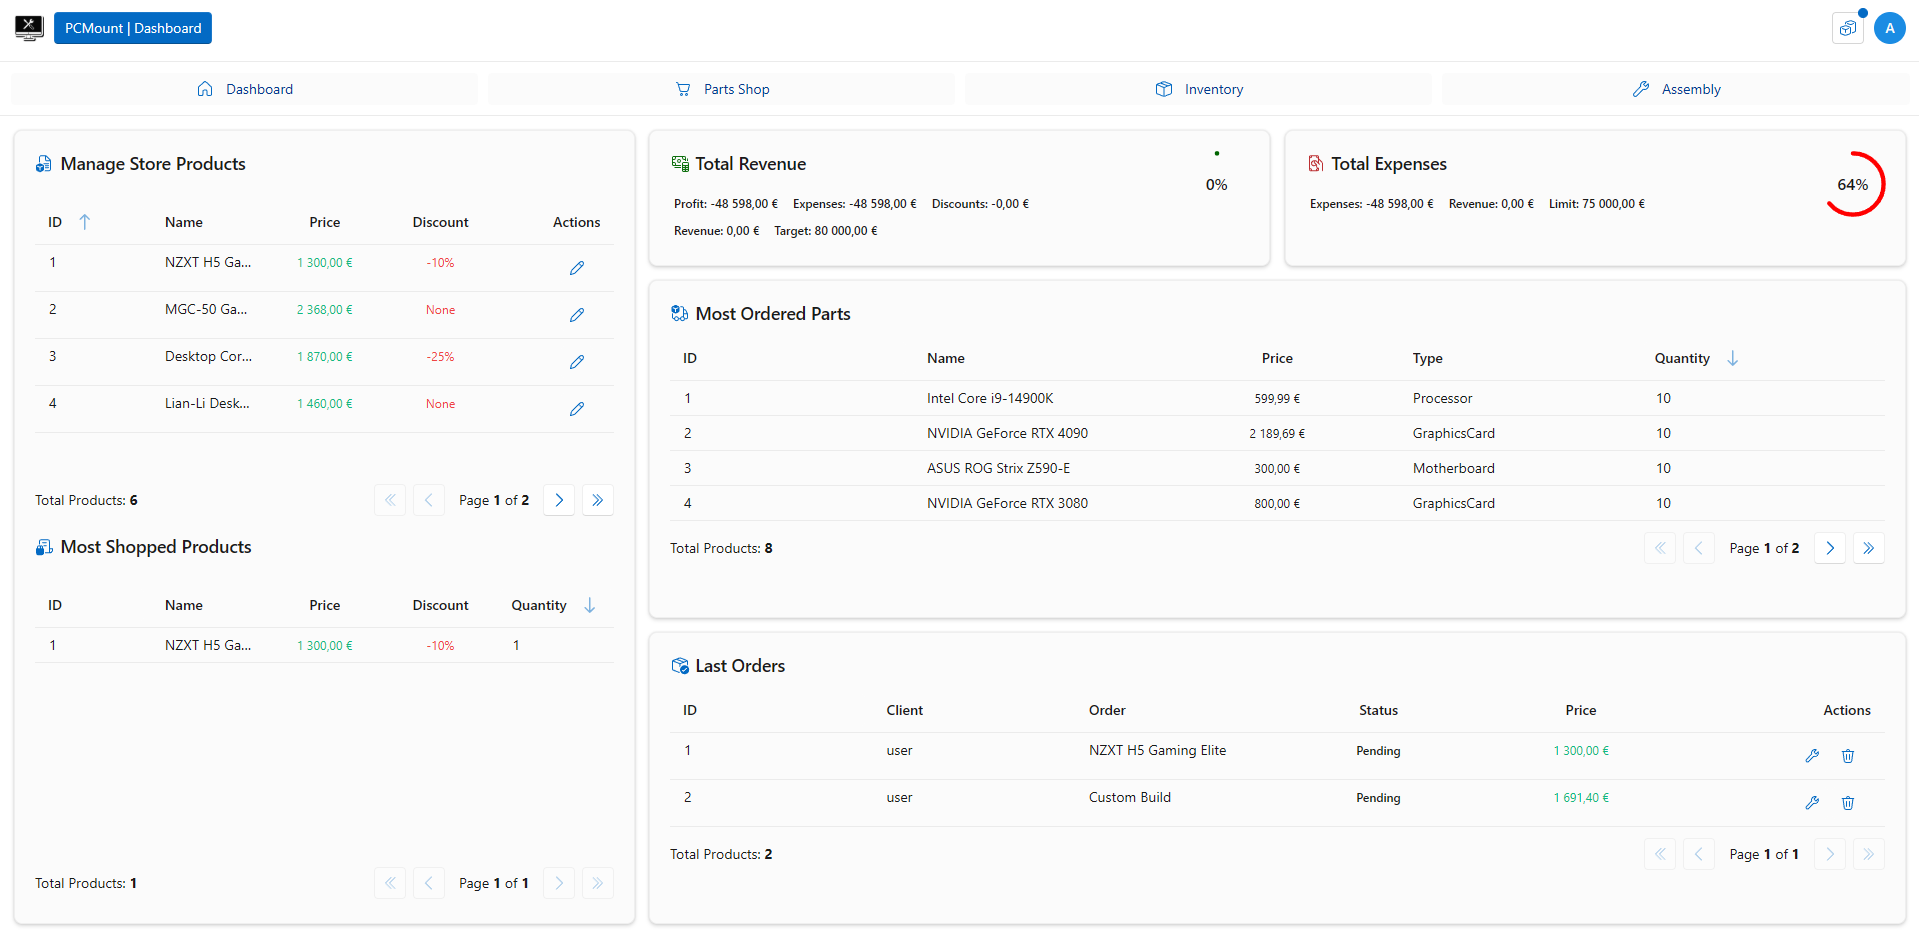The width and height of the screenshot is (1919, 937).
Task: Click the Most Shopped Products header icon
Action: coord(44,547)
